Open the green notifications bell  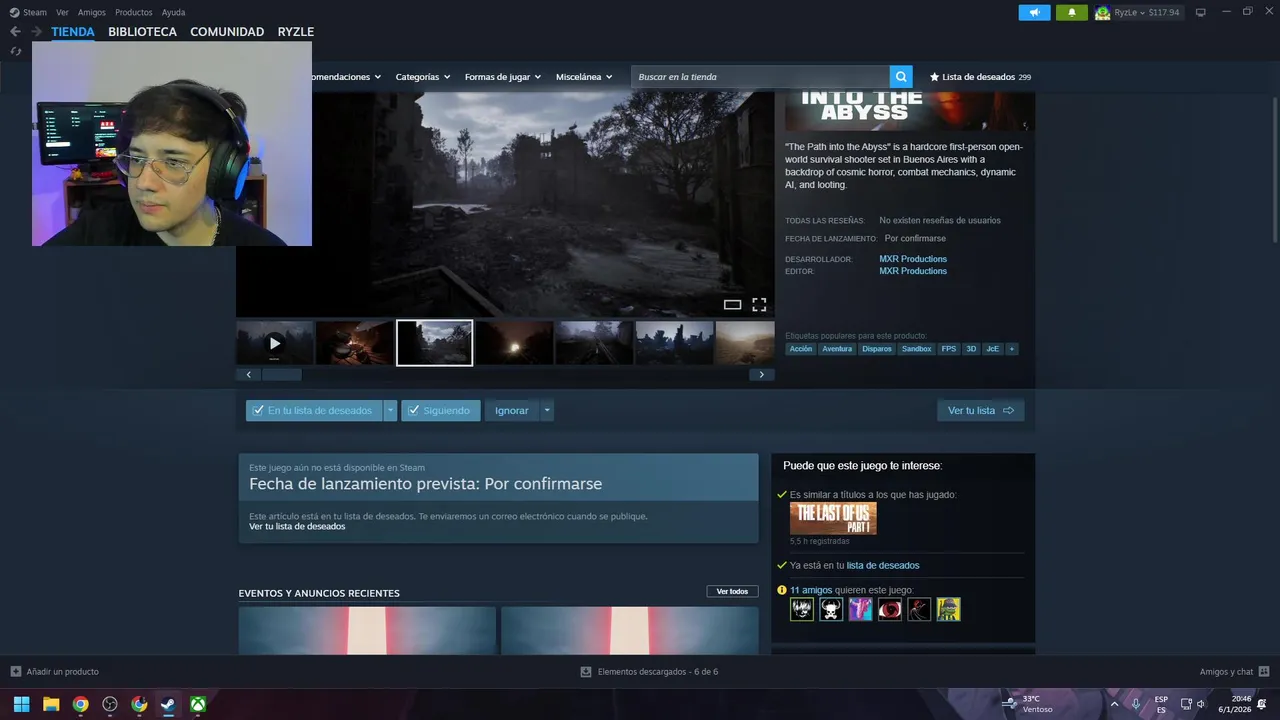(x=1072, y=12)
